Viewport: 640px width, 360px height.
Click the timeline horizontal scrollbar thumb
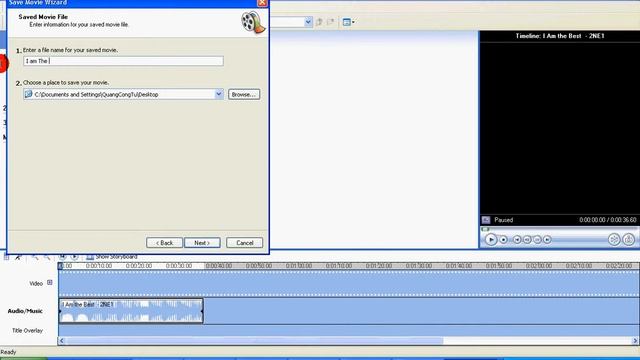pos(254,340)
